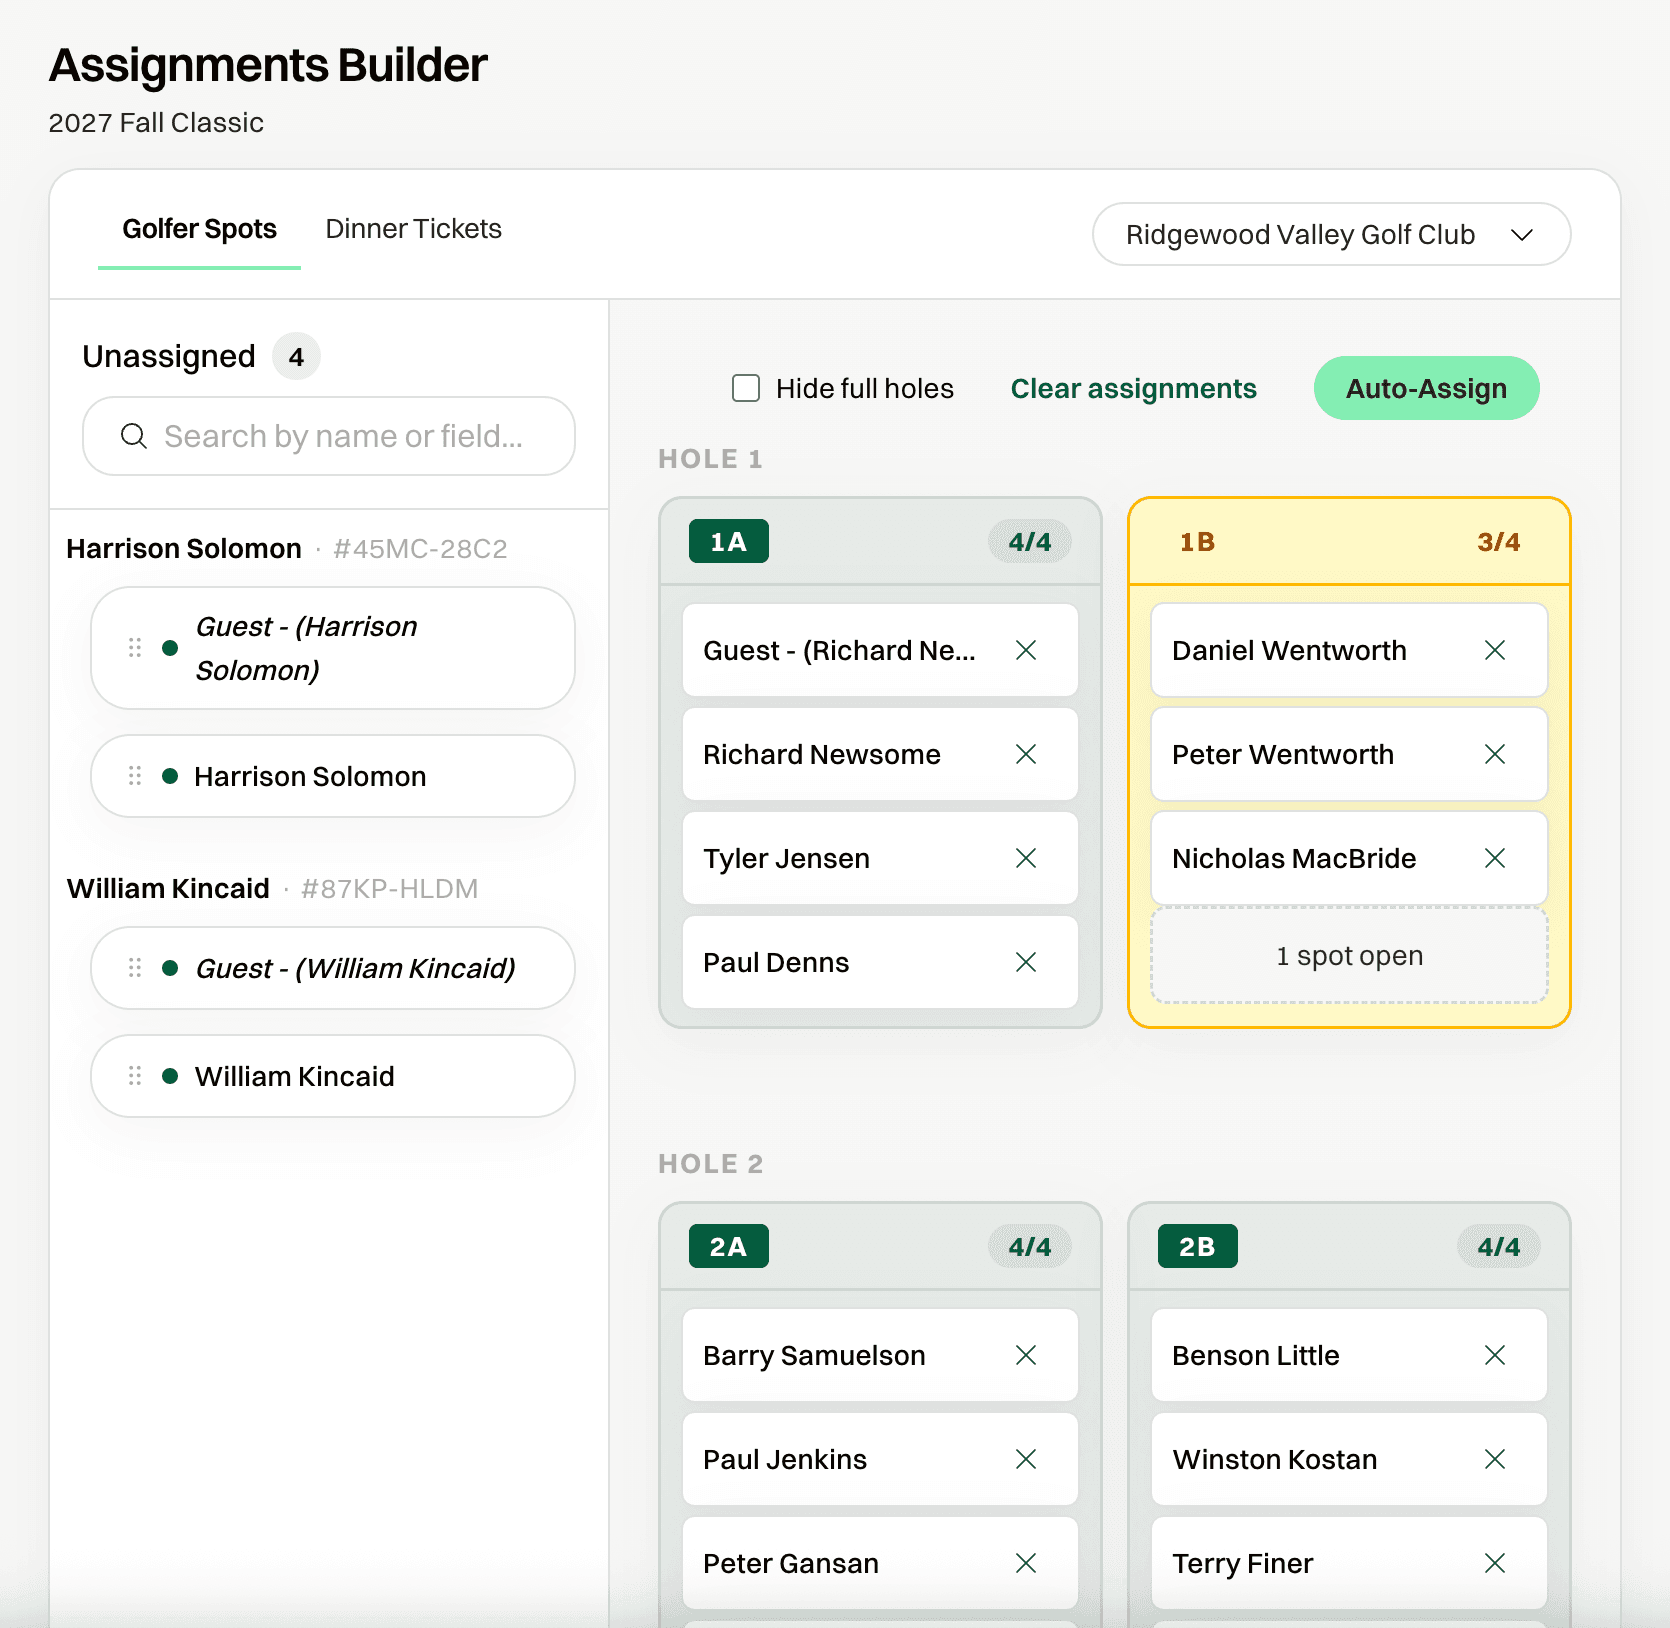
Task: Select the 2B group badge
Action: pyautogui.click(x=1197, y=1247)
